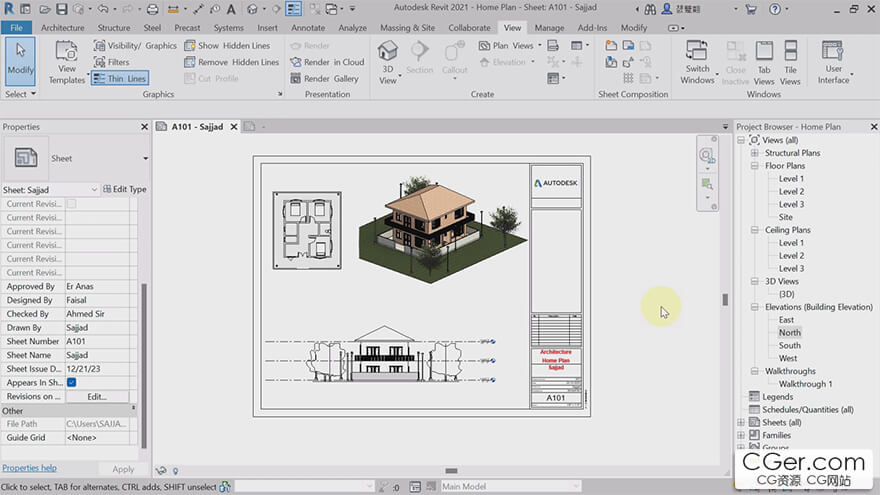
Task: Open the Sheet type selector dropdown
Action: coord(145,159)
